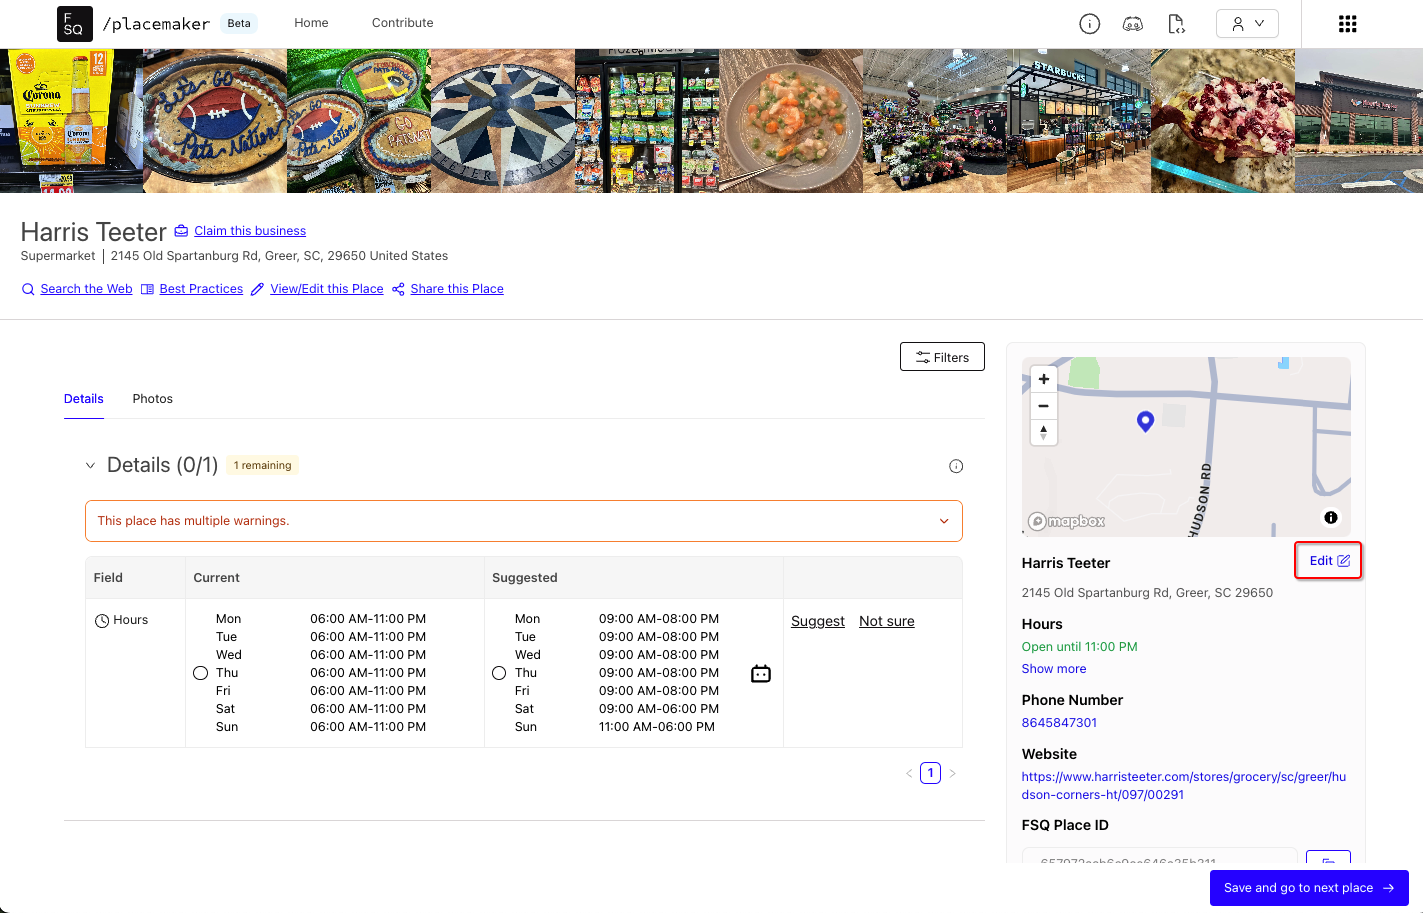Open the frozen foods aisle photo
This screenshot has height=913, width=1423.
click(647, 121)
